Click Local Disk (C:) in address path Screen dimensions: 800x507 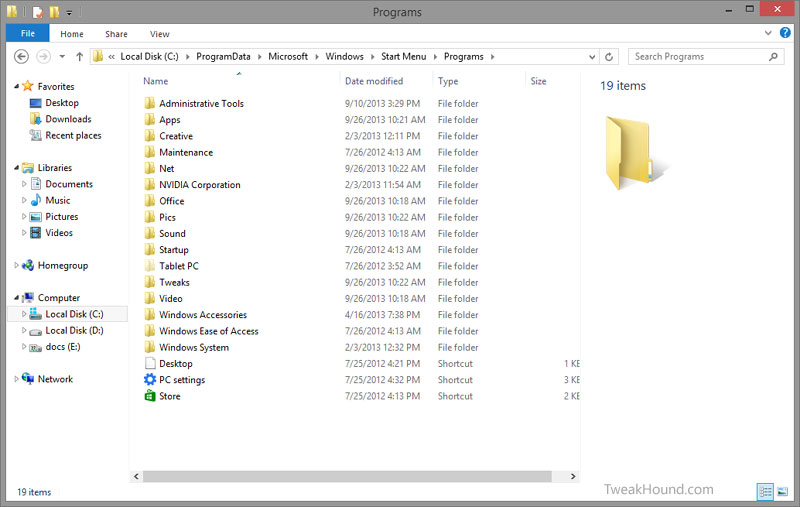click(x=149, y=57)
